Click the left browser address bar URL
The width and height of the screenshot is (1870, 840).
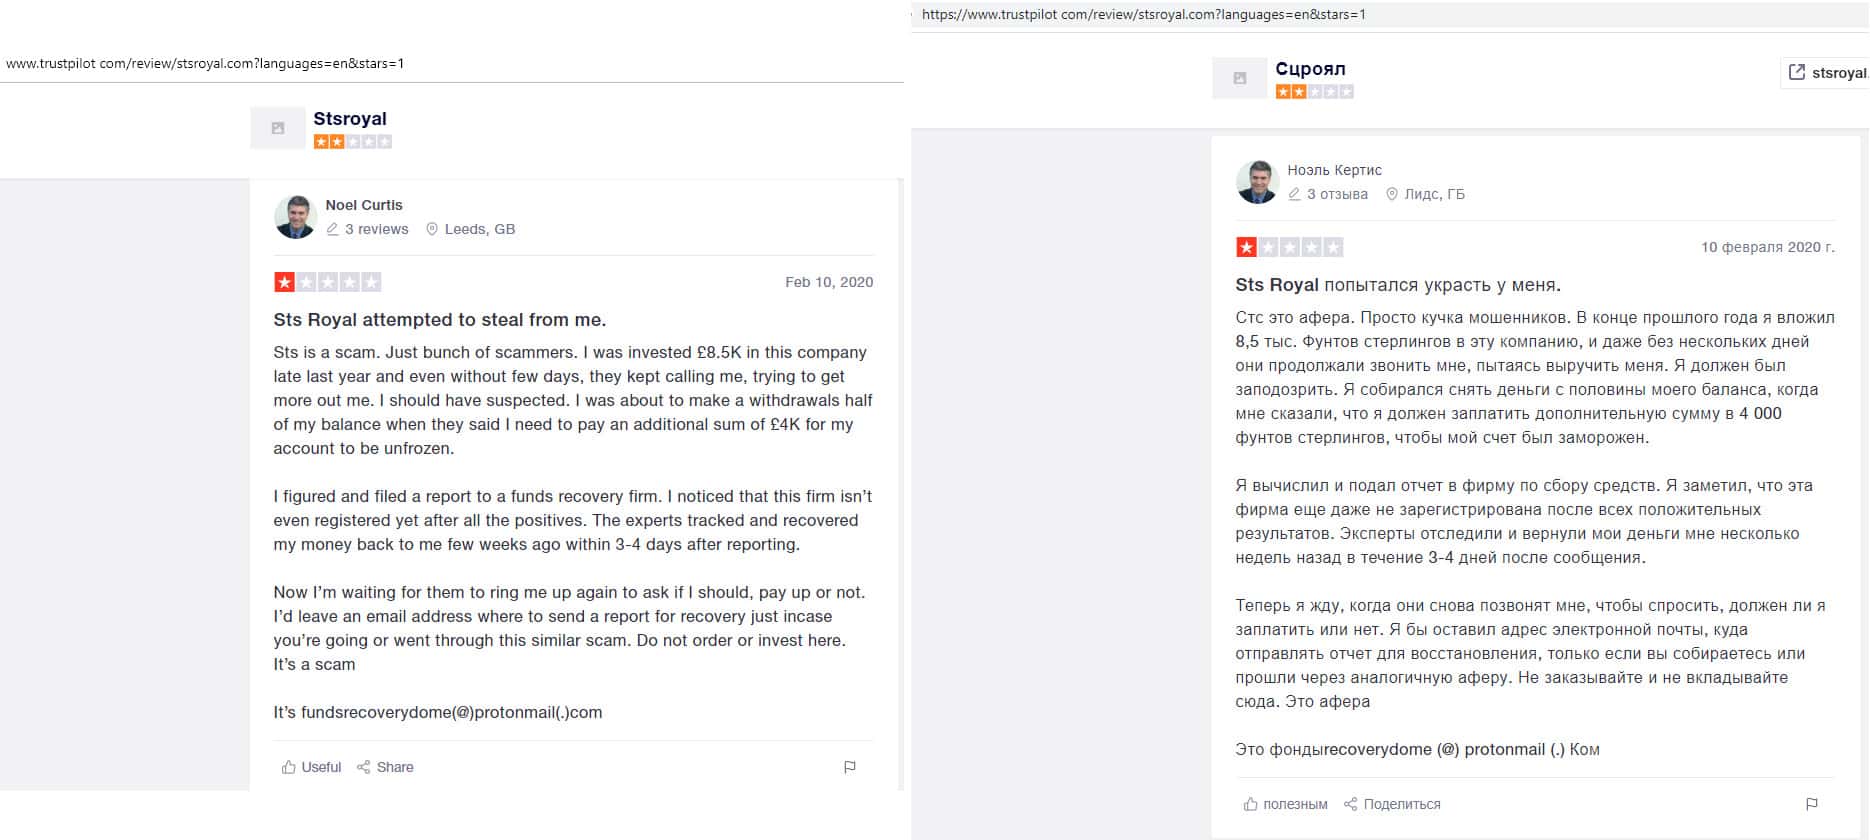point(205,63)
